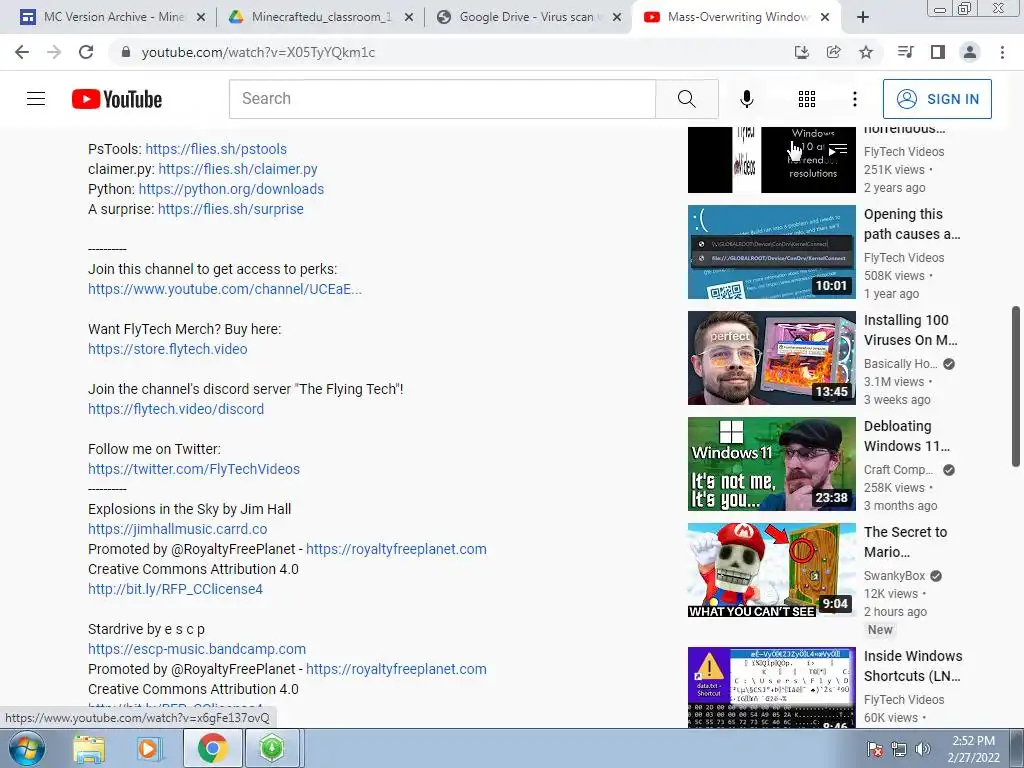Viewport: 1024px width, 768px height.
Task: Open 'The Secret to Mario' video thumbnail
Action: pos(771,570)
